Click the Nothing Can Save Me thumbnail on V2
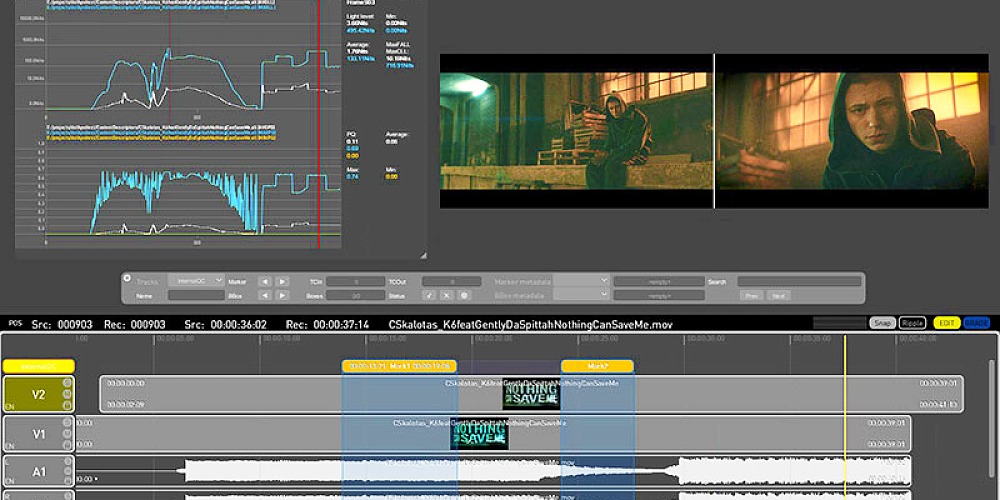 pos(531,395)
